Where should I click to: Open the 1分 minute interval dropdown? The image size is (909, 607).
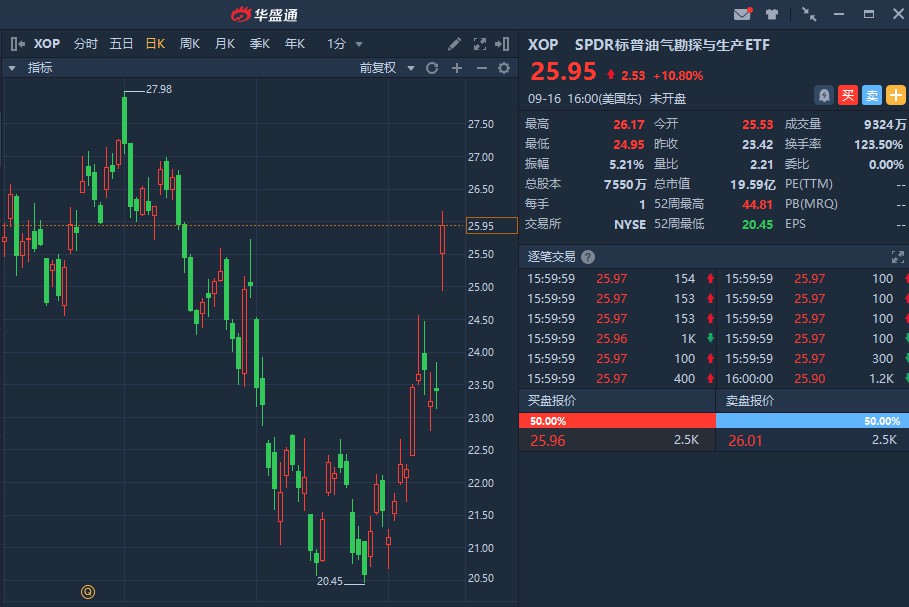pos(344,44)
